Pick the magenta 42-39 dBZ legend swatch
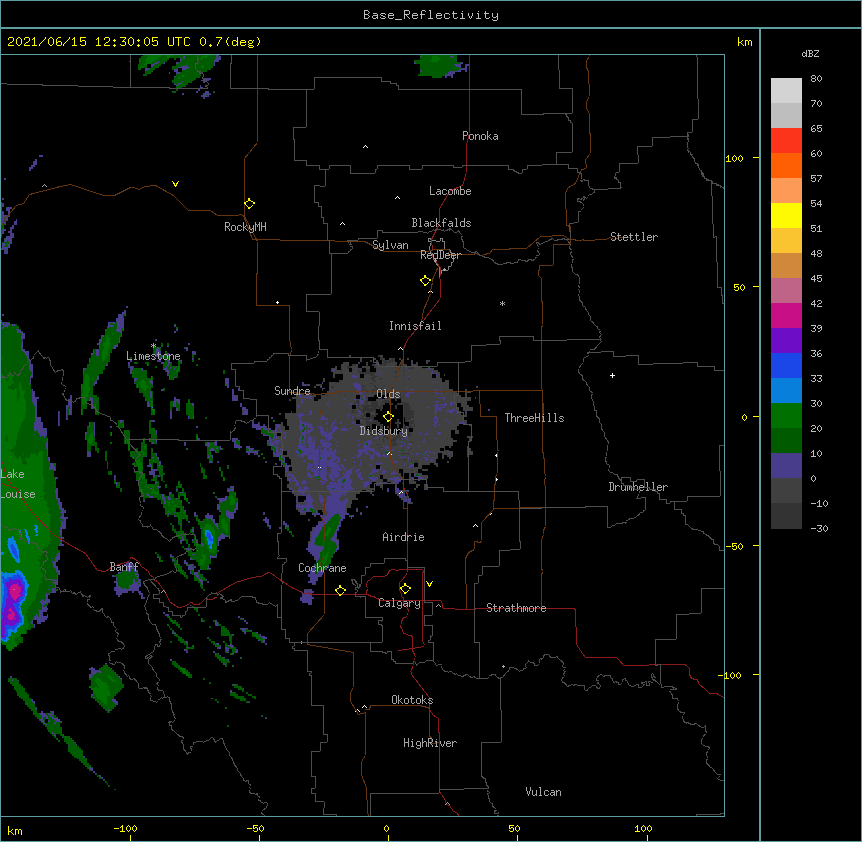The image size is (862, 842). tap(786, 315)
